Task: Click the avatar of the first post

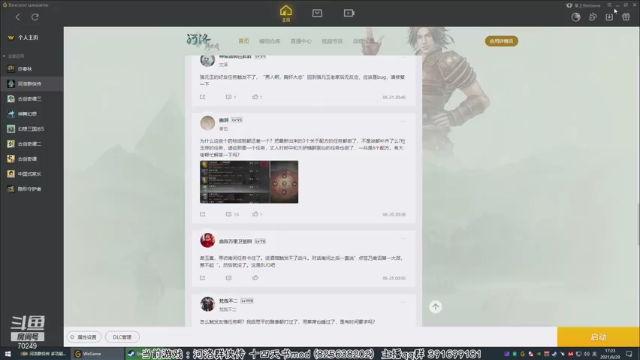Action: [207, 60]
